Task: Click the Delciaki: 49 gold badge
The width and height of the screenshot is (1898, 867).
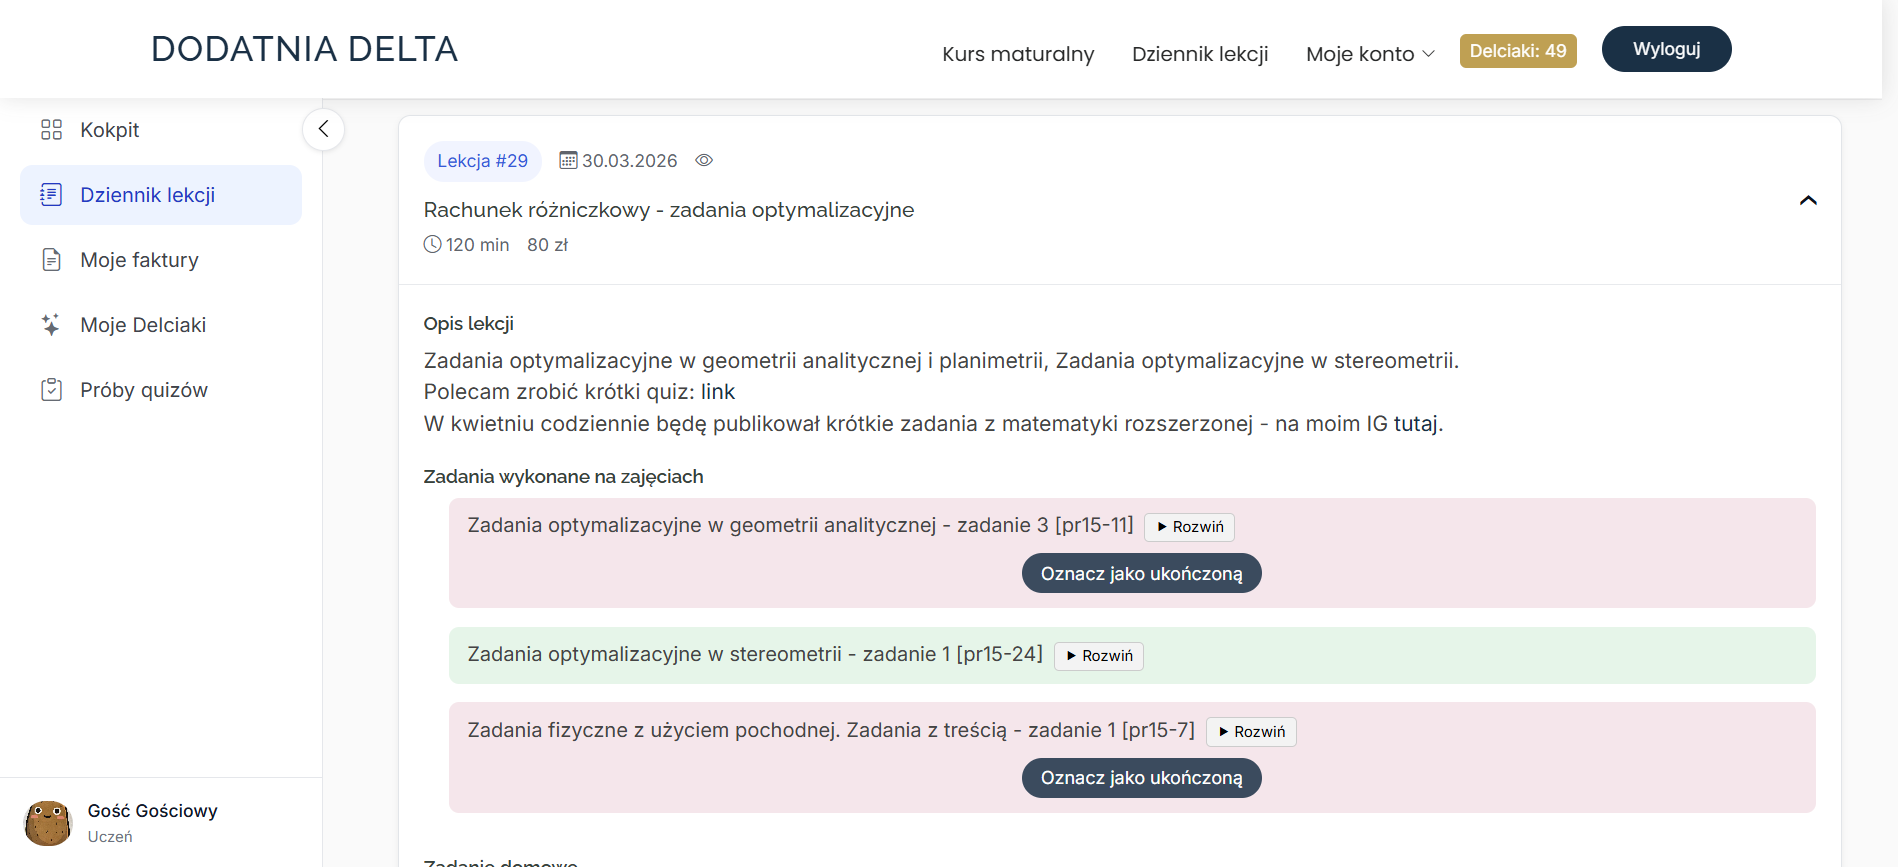Action: 1518,51
